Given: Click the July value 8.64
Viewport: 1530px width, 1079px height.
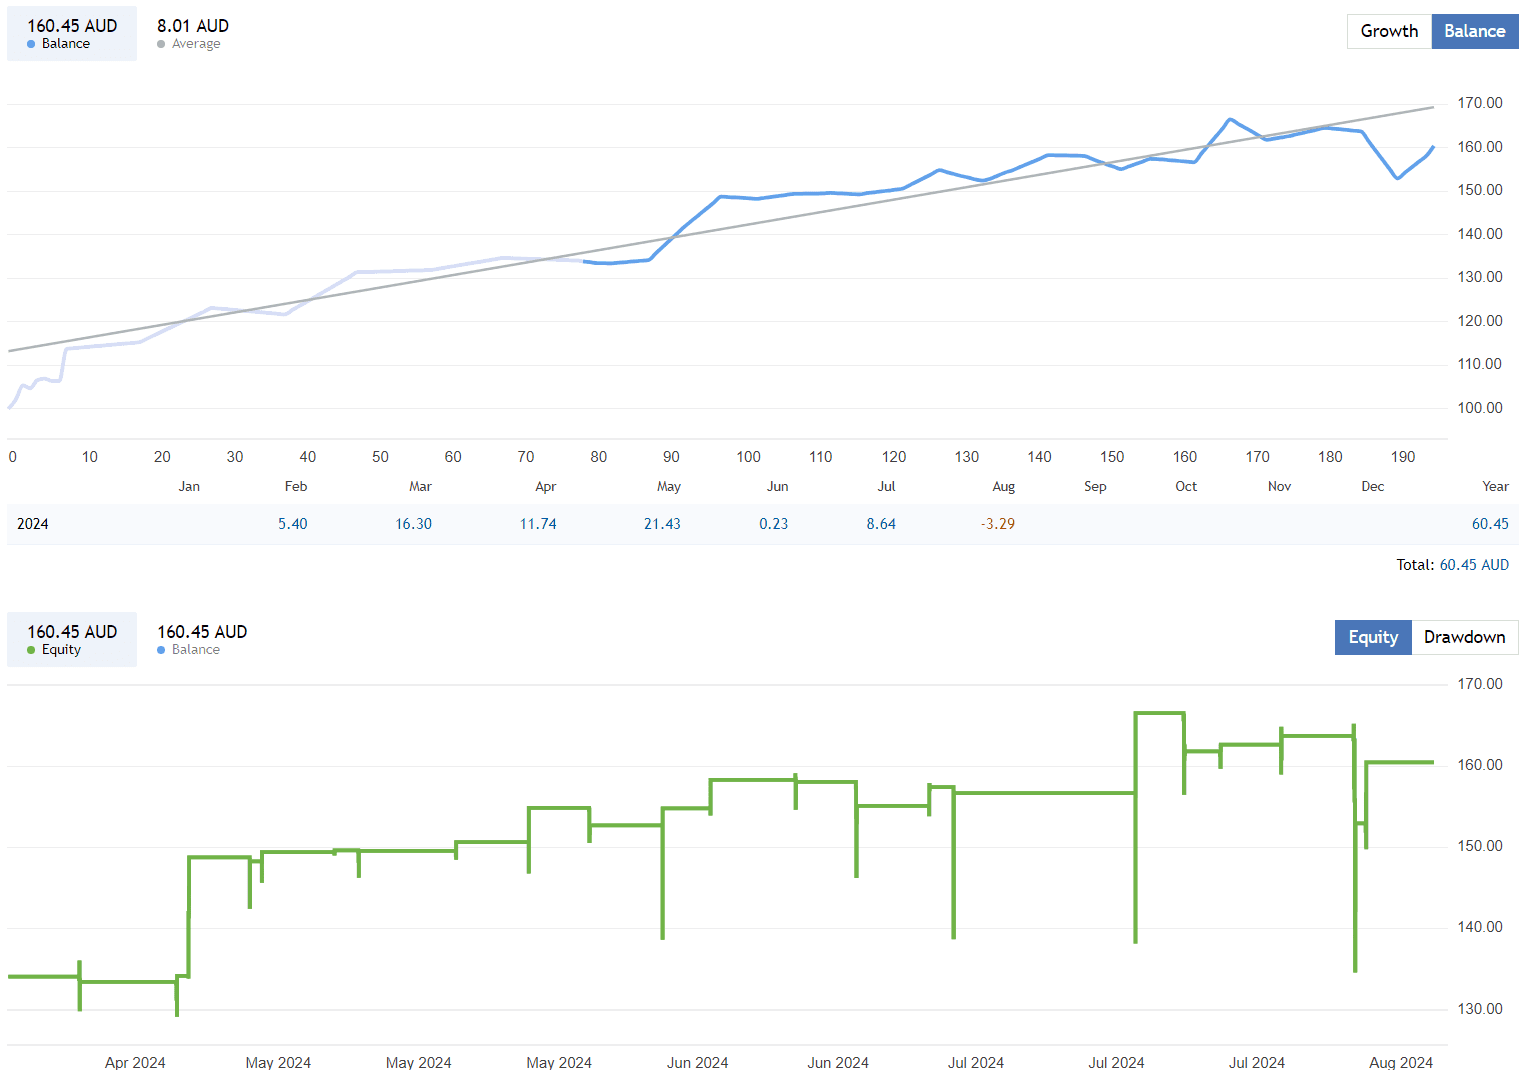Looking at the screenshot, I should pos(881,523).
